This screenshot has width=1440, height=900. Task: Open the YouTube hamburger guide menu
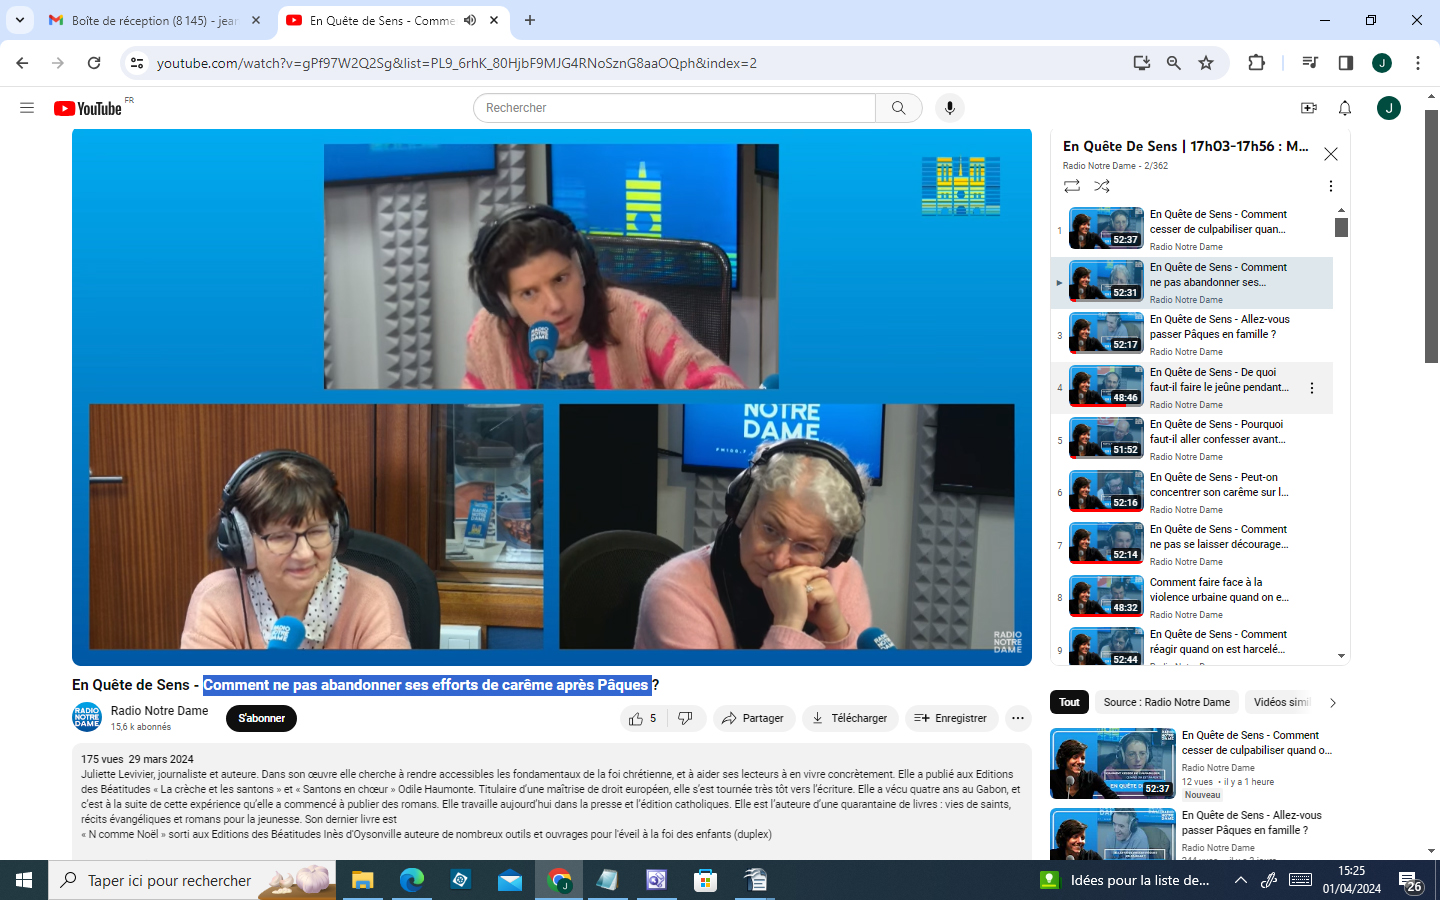tap(27, 108)
